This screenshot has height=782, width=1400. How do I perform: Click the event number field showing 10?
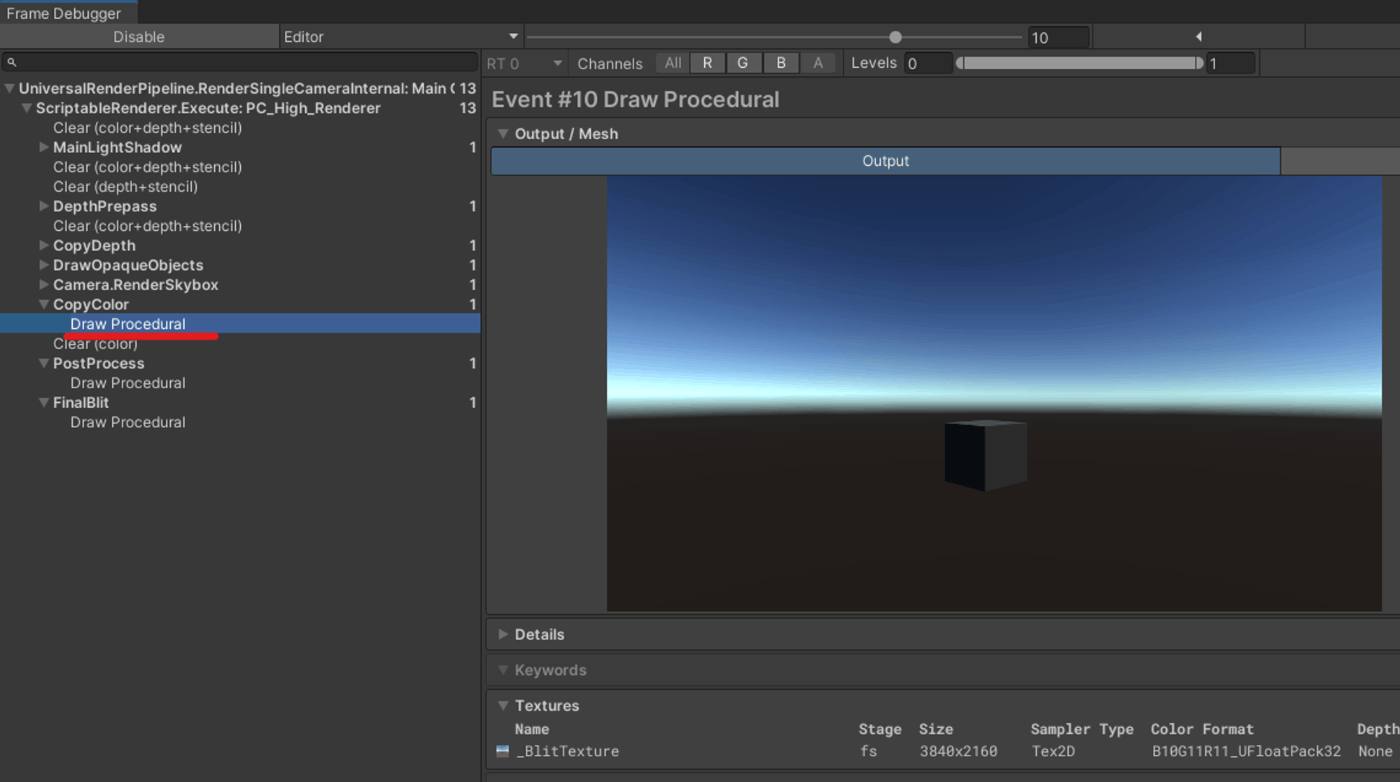[1057, 36]
